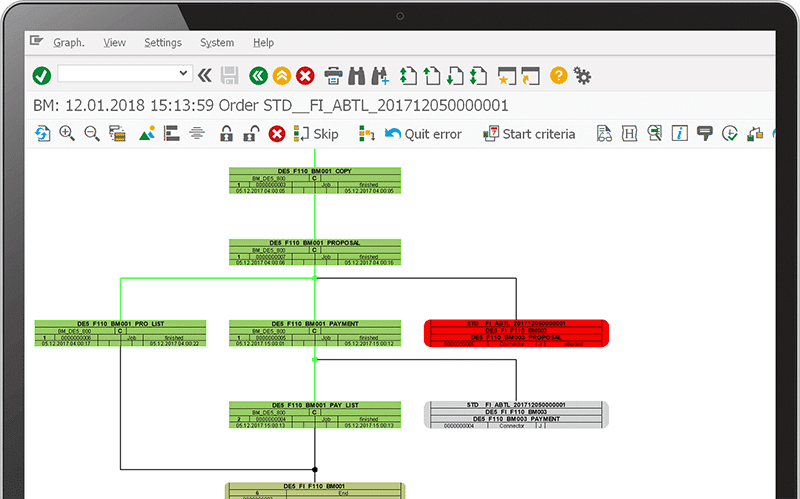Open the Help menu
This screenshot has height=499, width=800.
click(263, 43)
